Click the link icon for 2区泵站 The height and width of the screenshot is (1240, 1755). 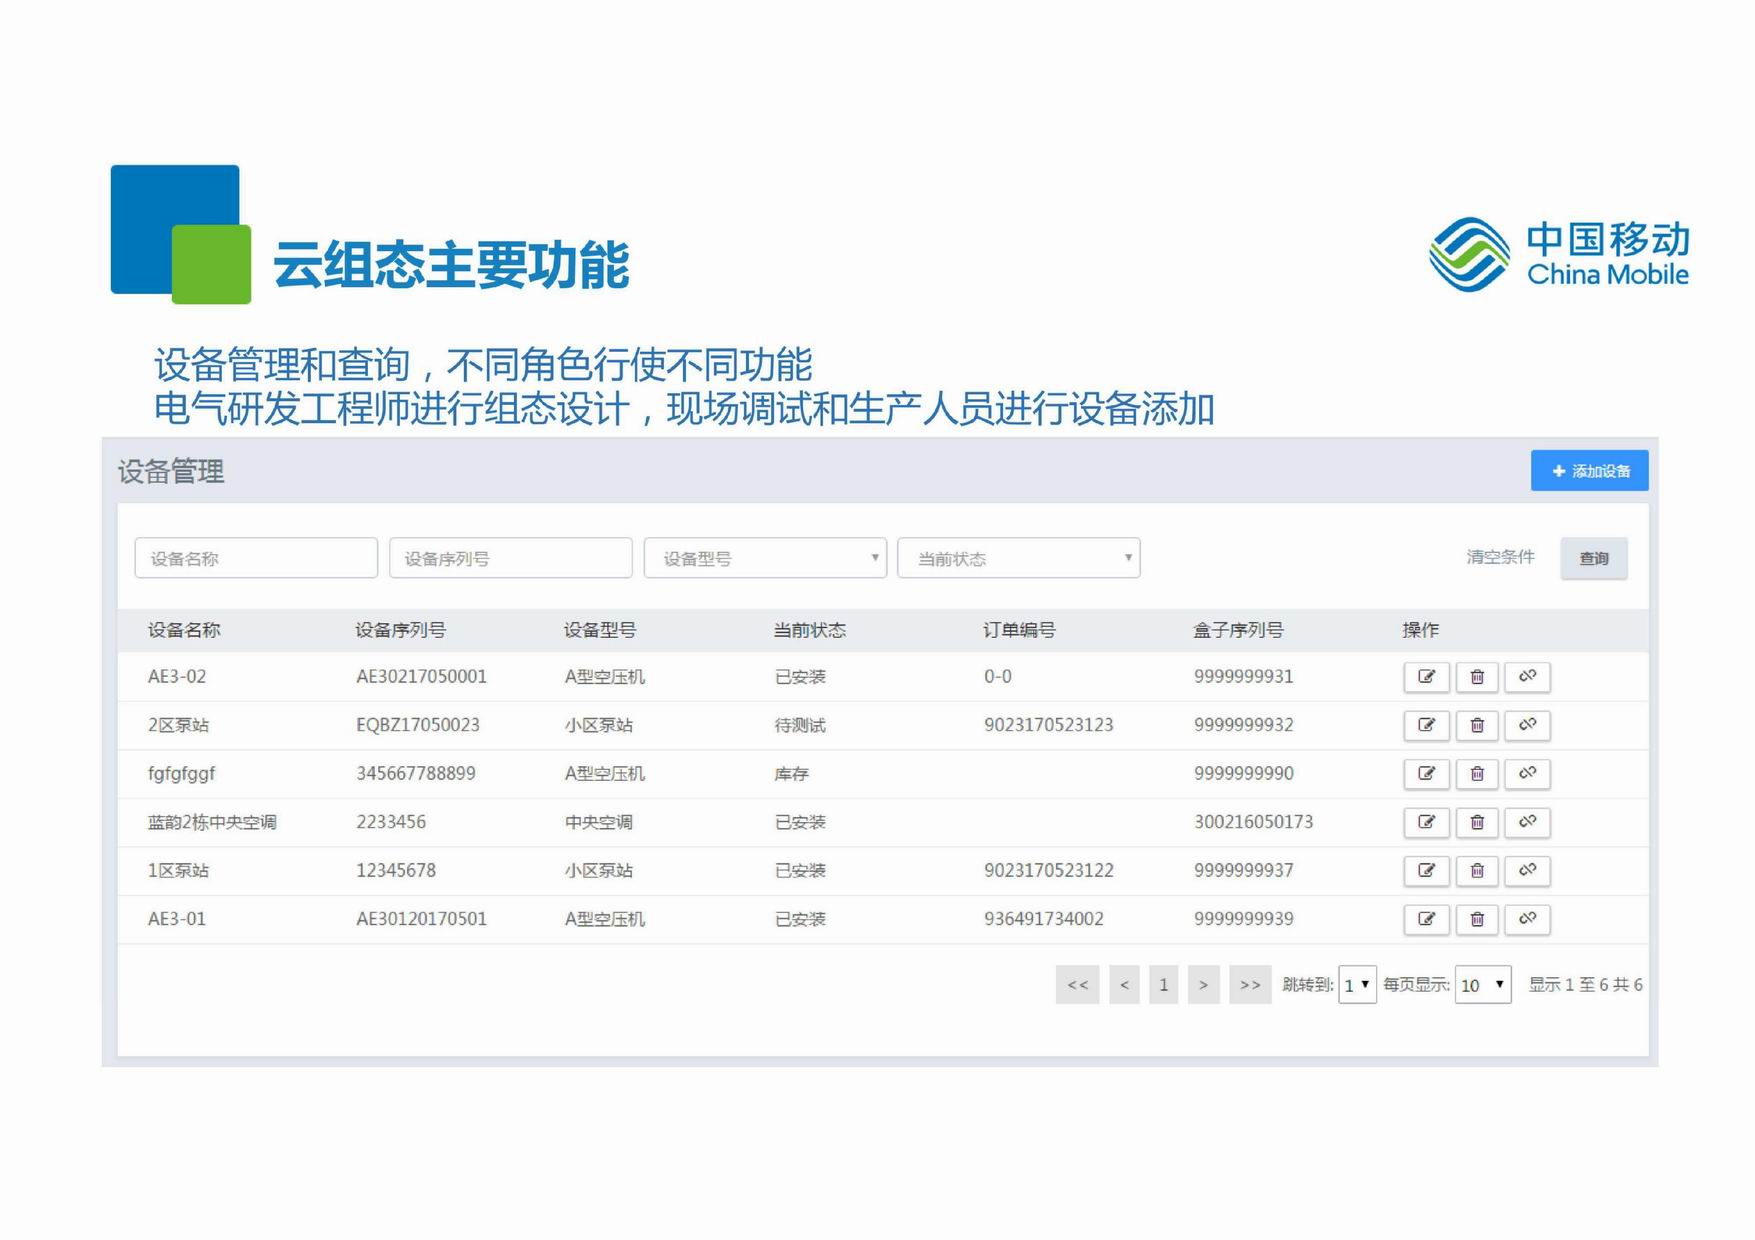[x=1527, y=725]
